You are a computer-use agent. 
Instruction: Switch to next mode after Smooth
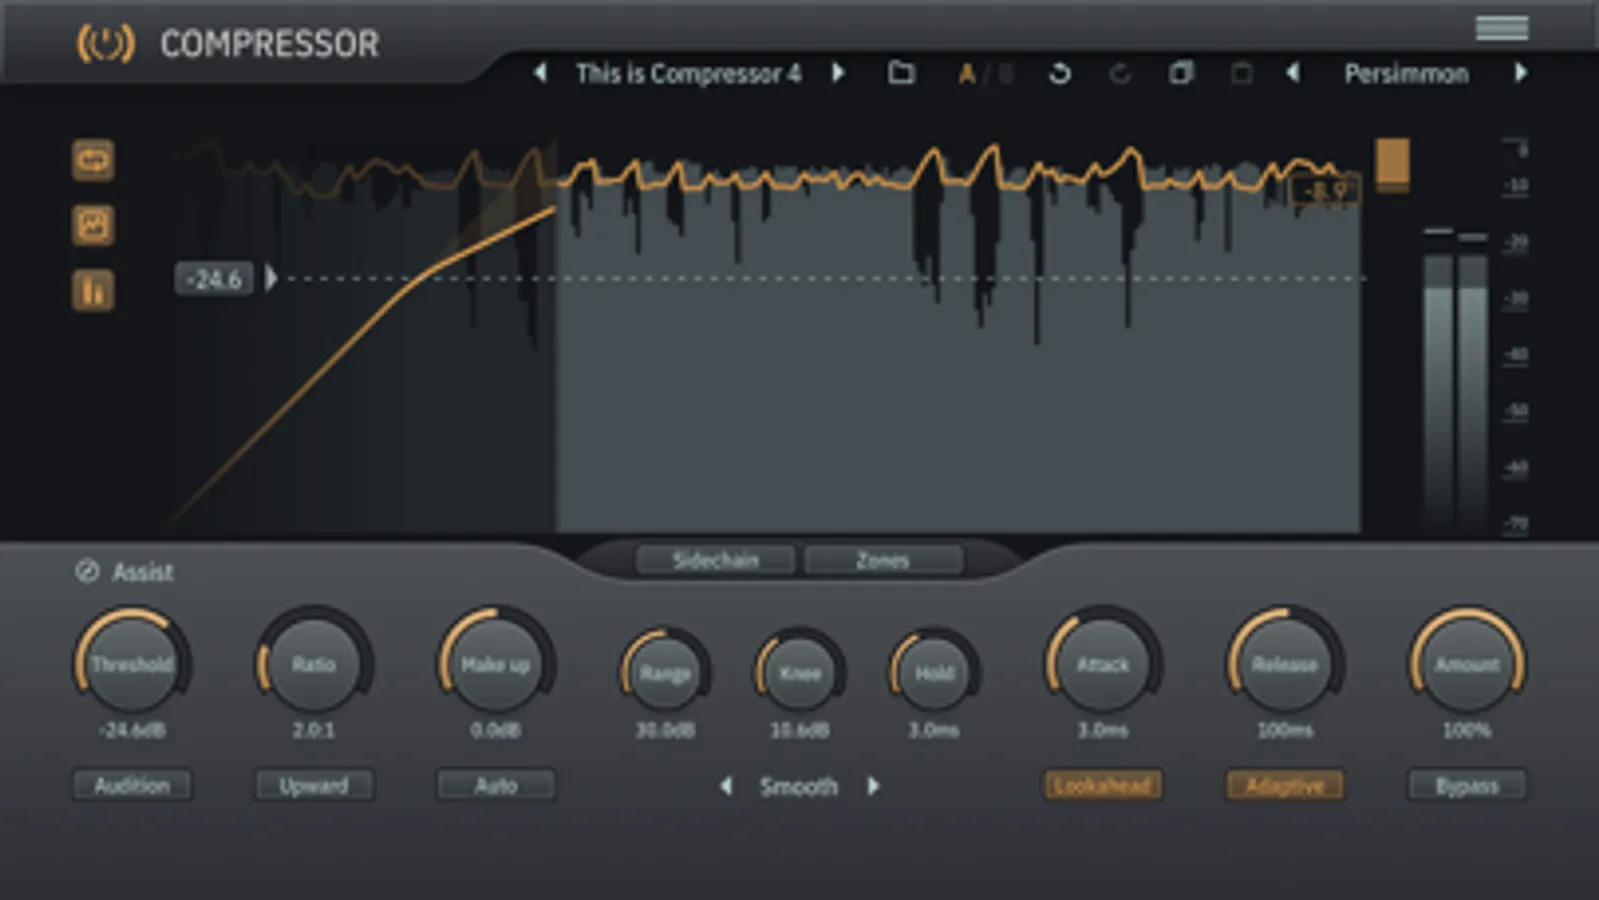873,786
